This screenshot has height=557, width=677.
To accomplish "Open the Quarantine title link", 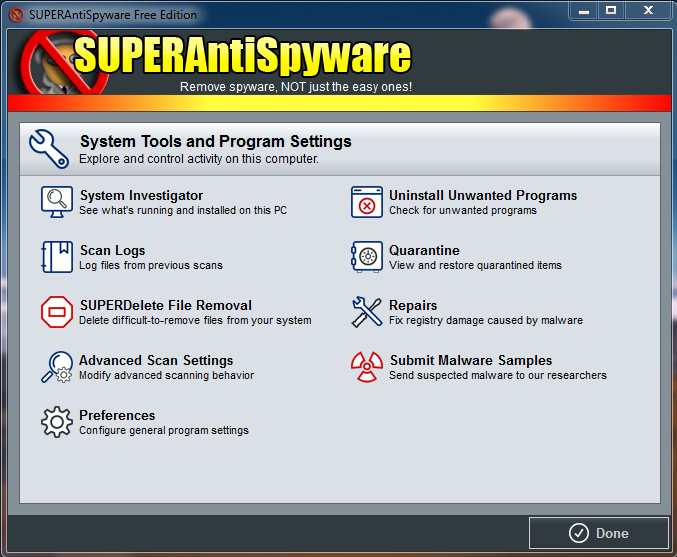I will coord(424,250).
